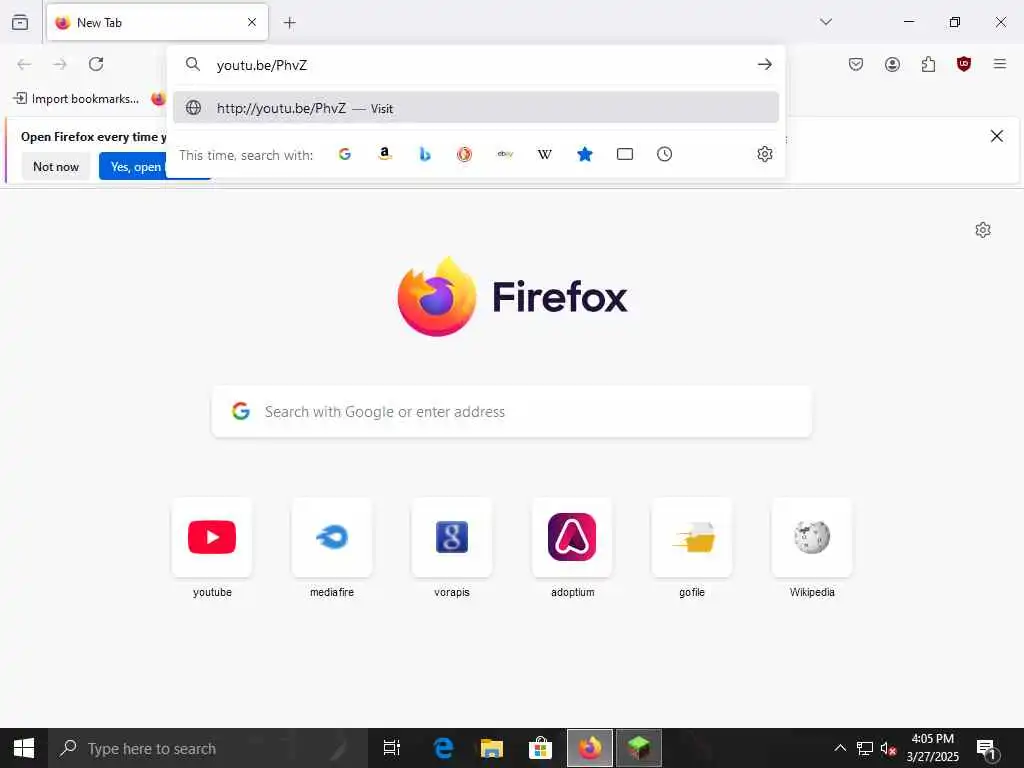Screen dimensions: 1024x768
Task: Open search settings gear in dropdown
Action: coord(765,154)
